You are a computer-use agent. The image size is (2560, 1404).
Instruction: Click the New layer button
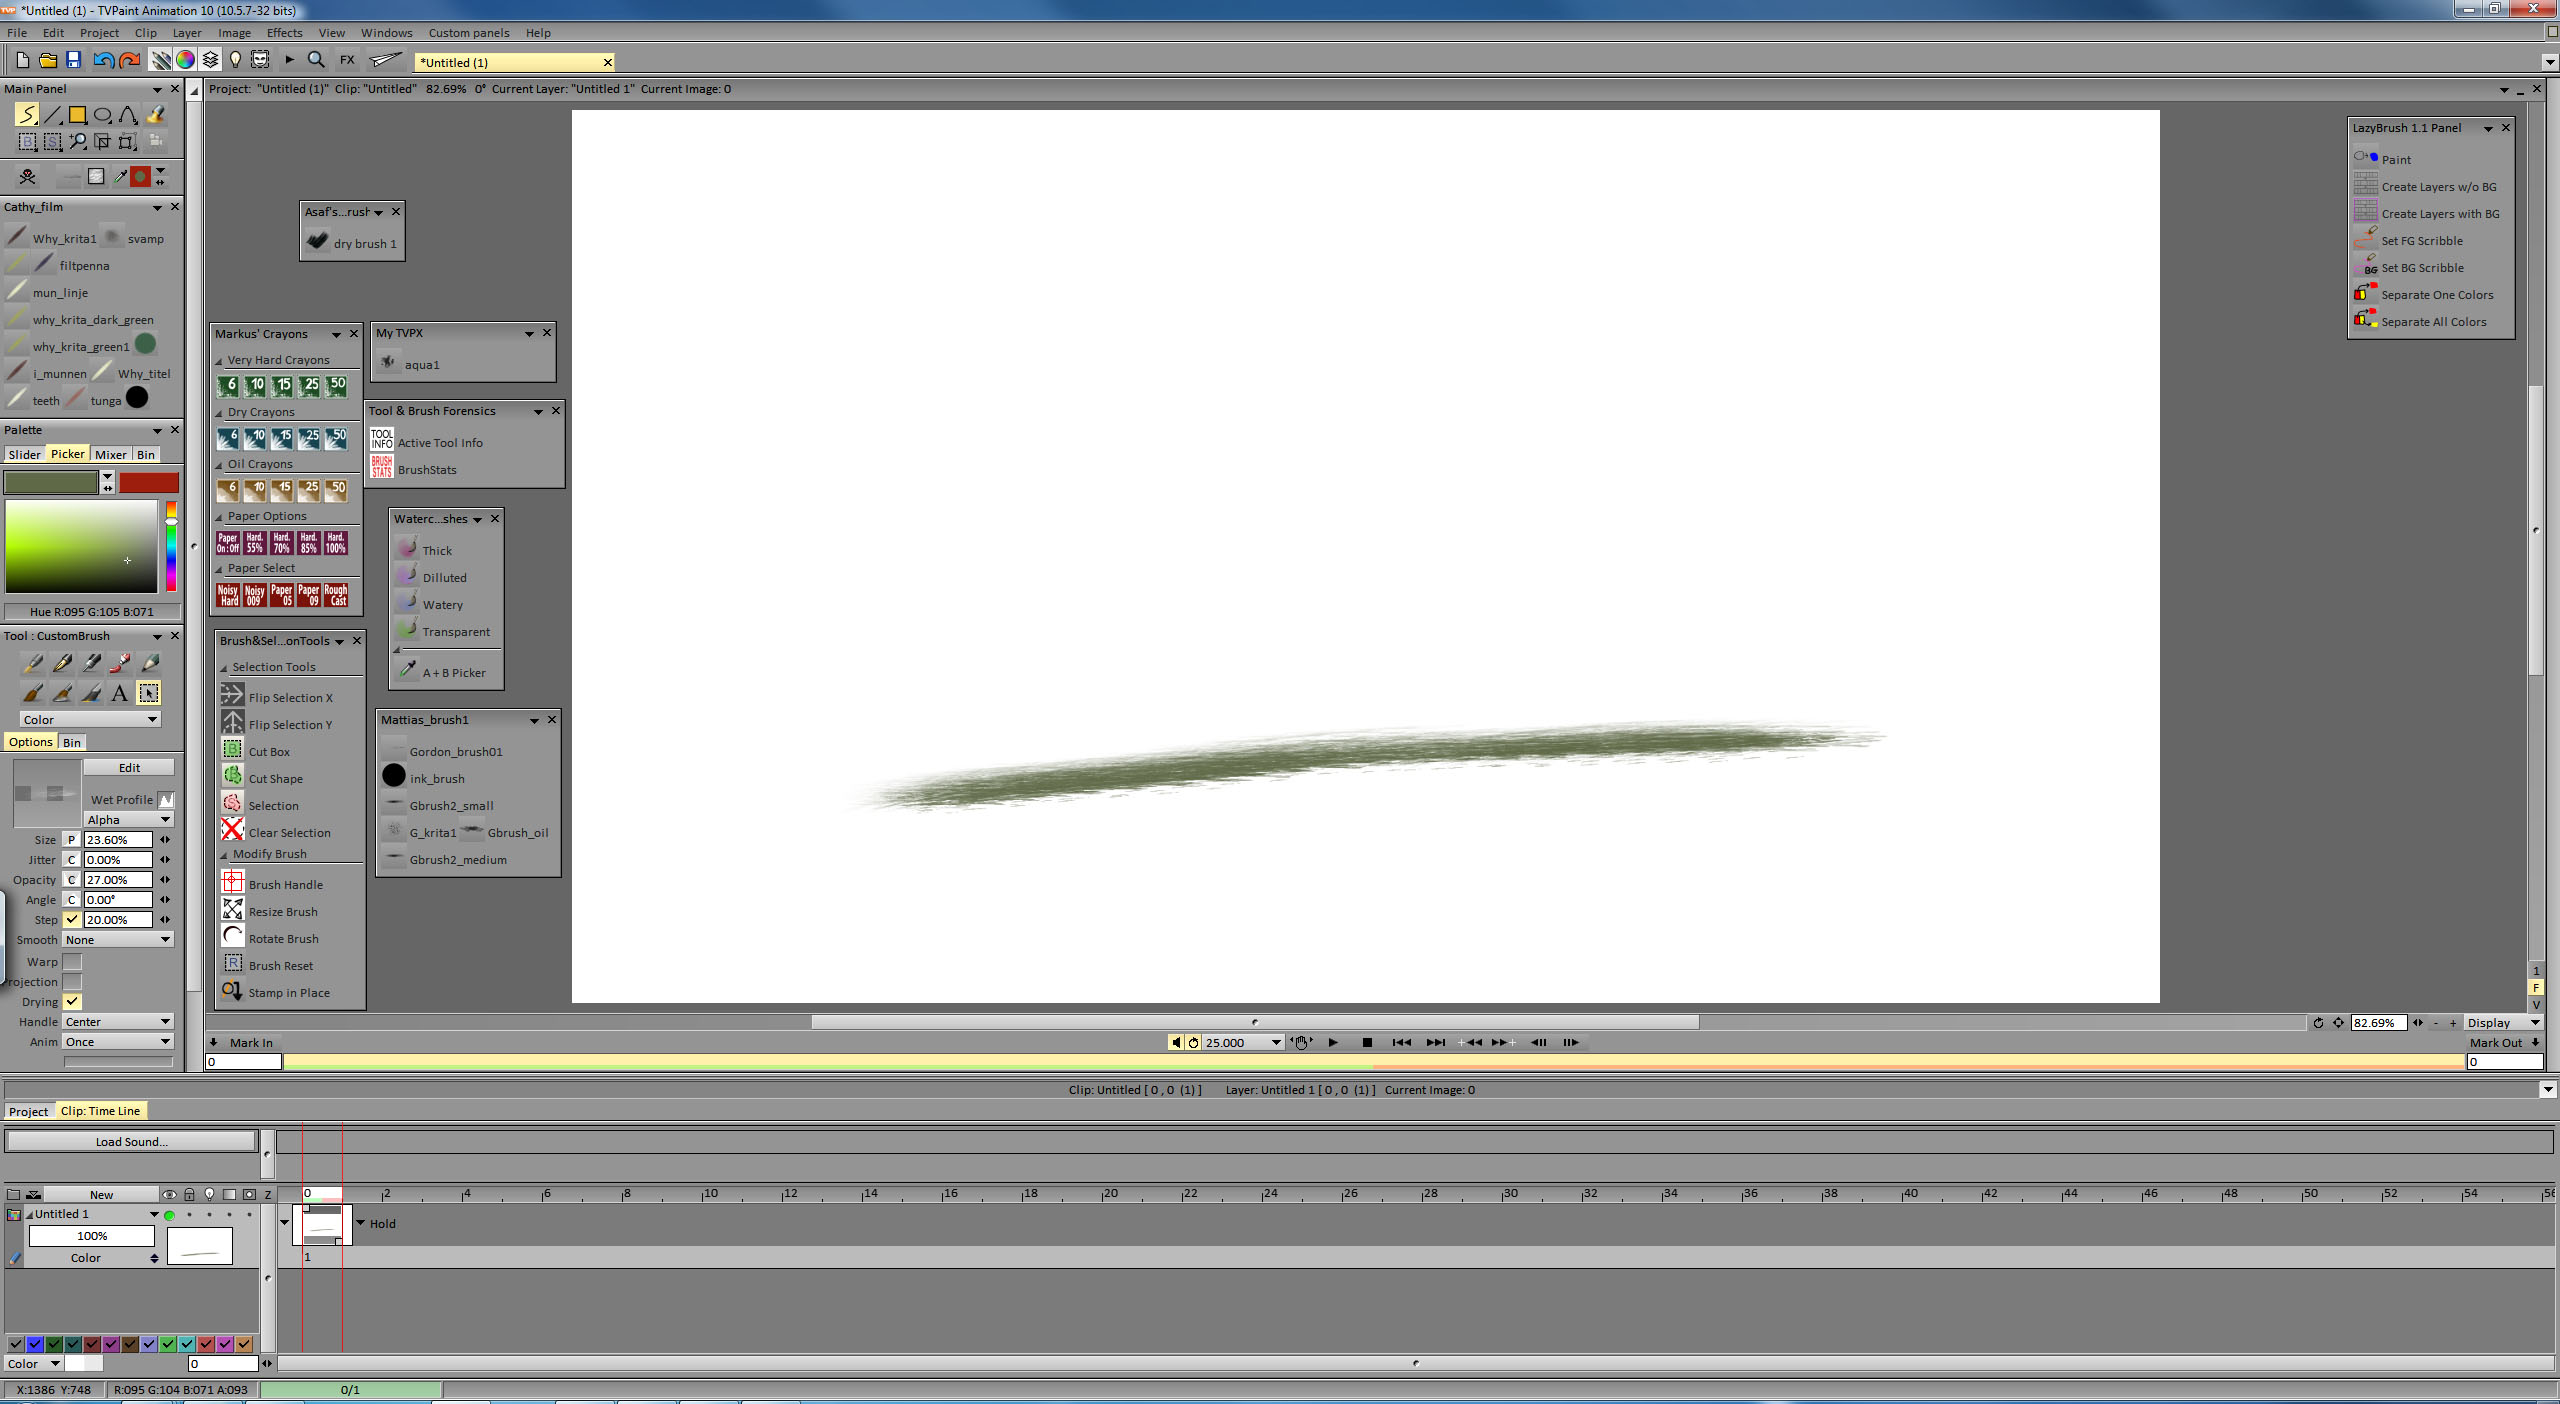tap(101, 1194)
